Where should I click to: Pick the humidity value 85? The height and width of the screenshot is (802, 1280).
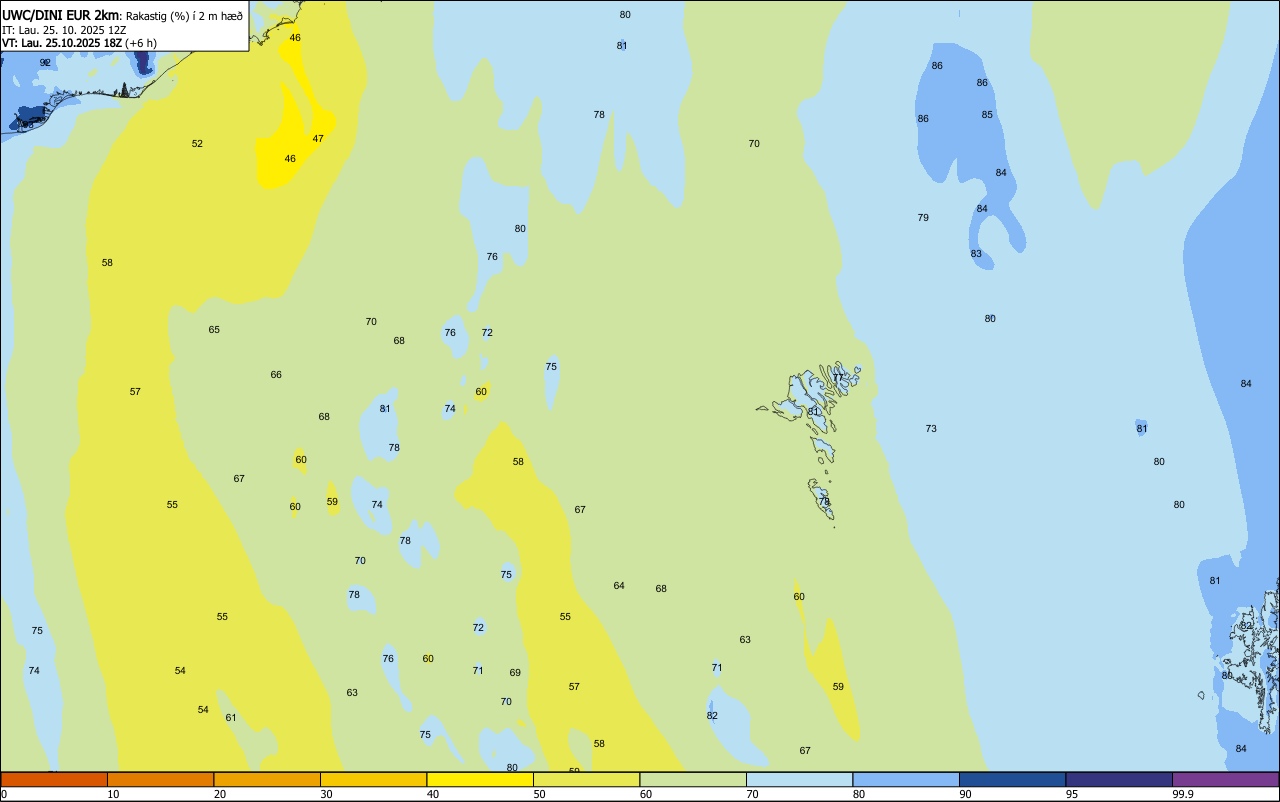pyautogui.click(x=987, y=115)
